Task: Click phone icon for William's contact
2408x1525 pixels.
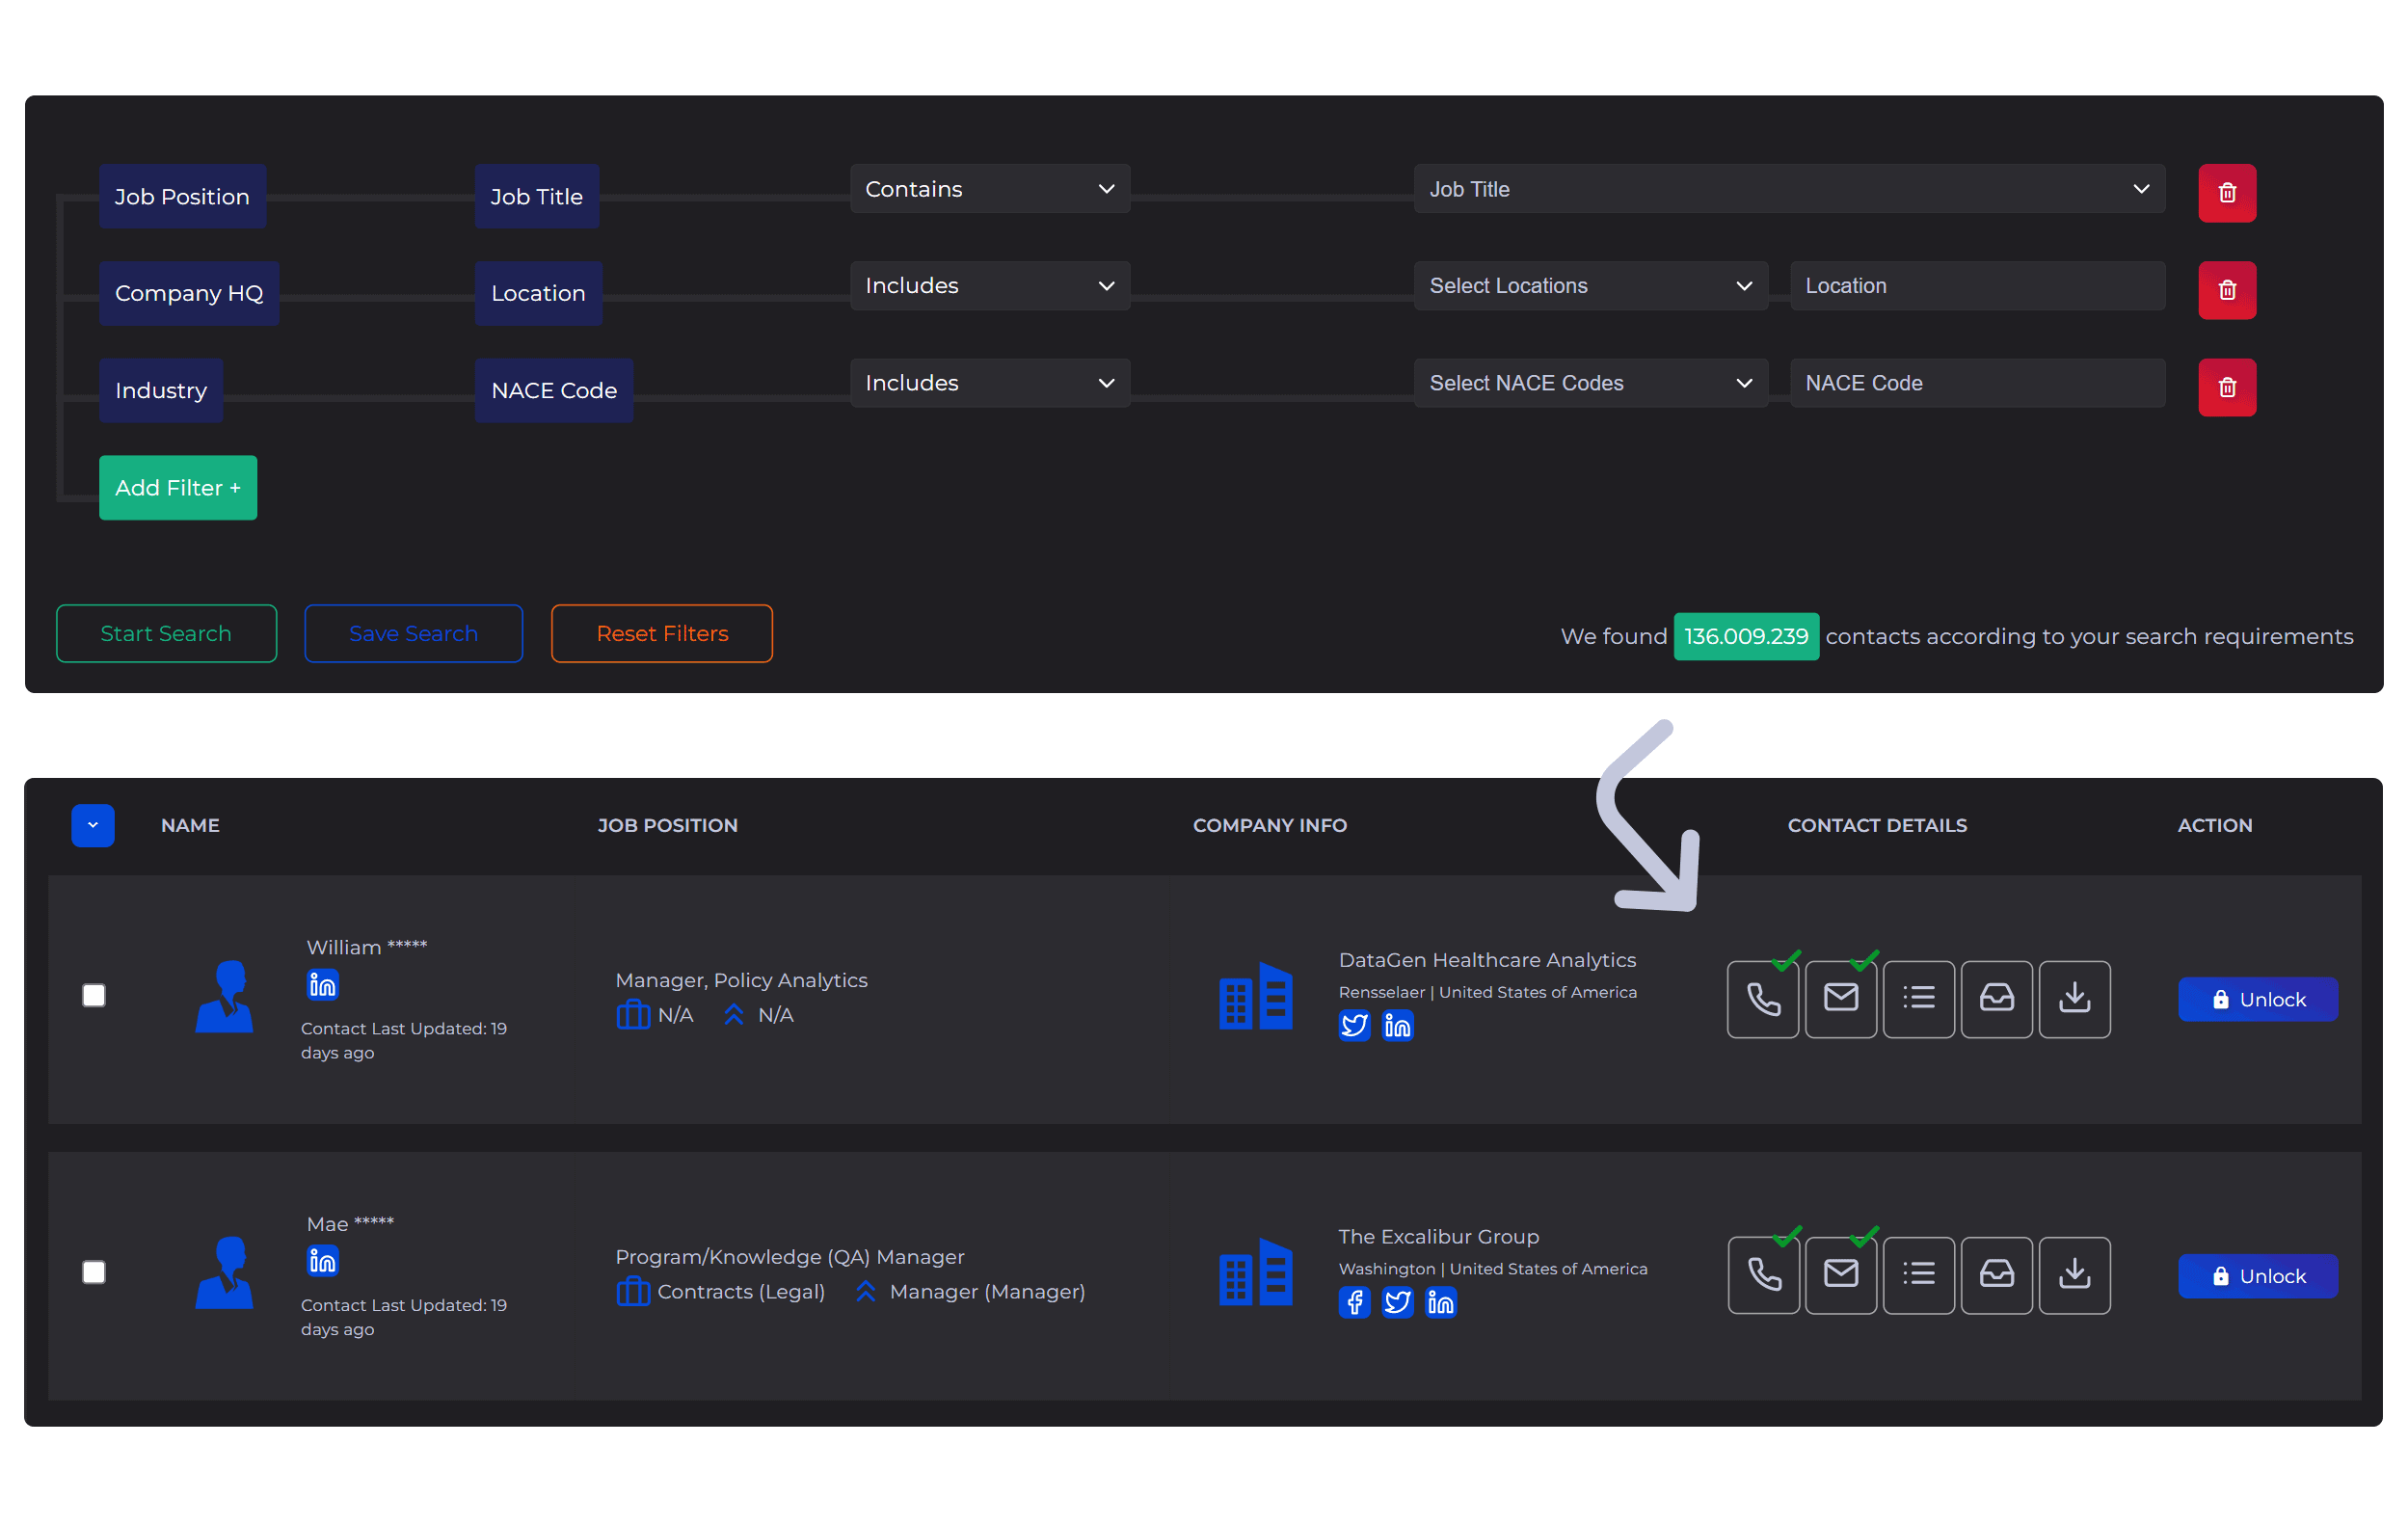Action: tap(1763, 999)
